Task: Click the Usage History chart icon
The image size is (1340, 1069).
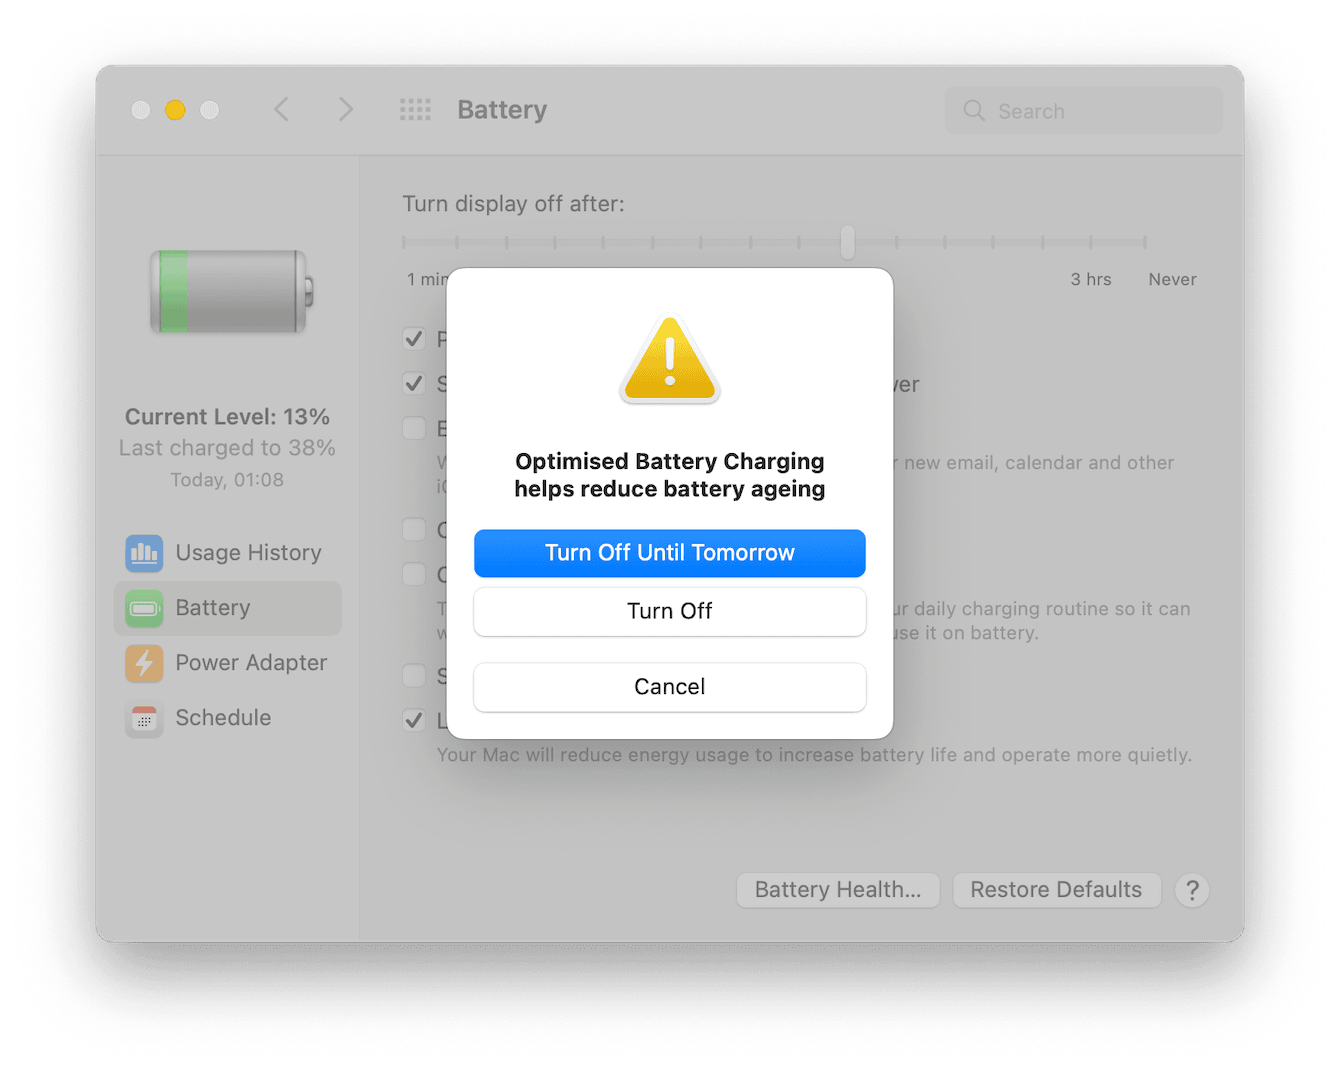Action: pyautogui.click(x=144, y=553)
